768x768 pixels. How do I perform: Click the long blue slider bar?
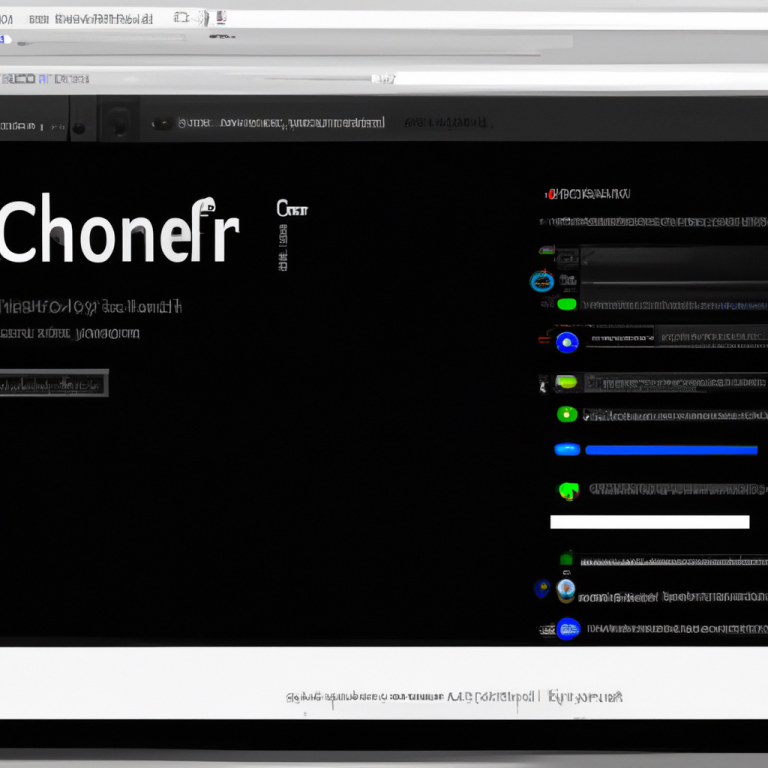tap(670, 450)
